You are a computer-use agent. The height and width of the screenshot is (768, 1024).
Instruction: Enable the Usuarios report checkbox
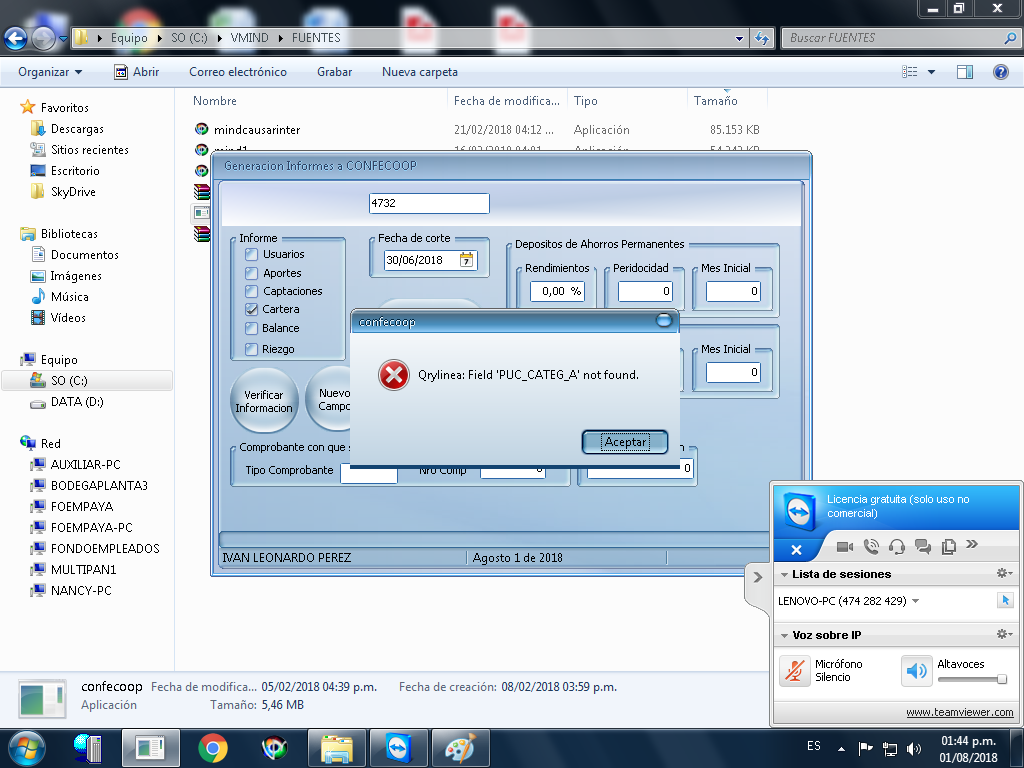tap(252, 254)
